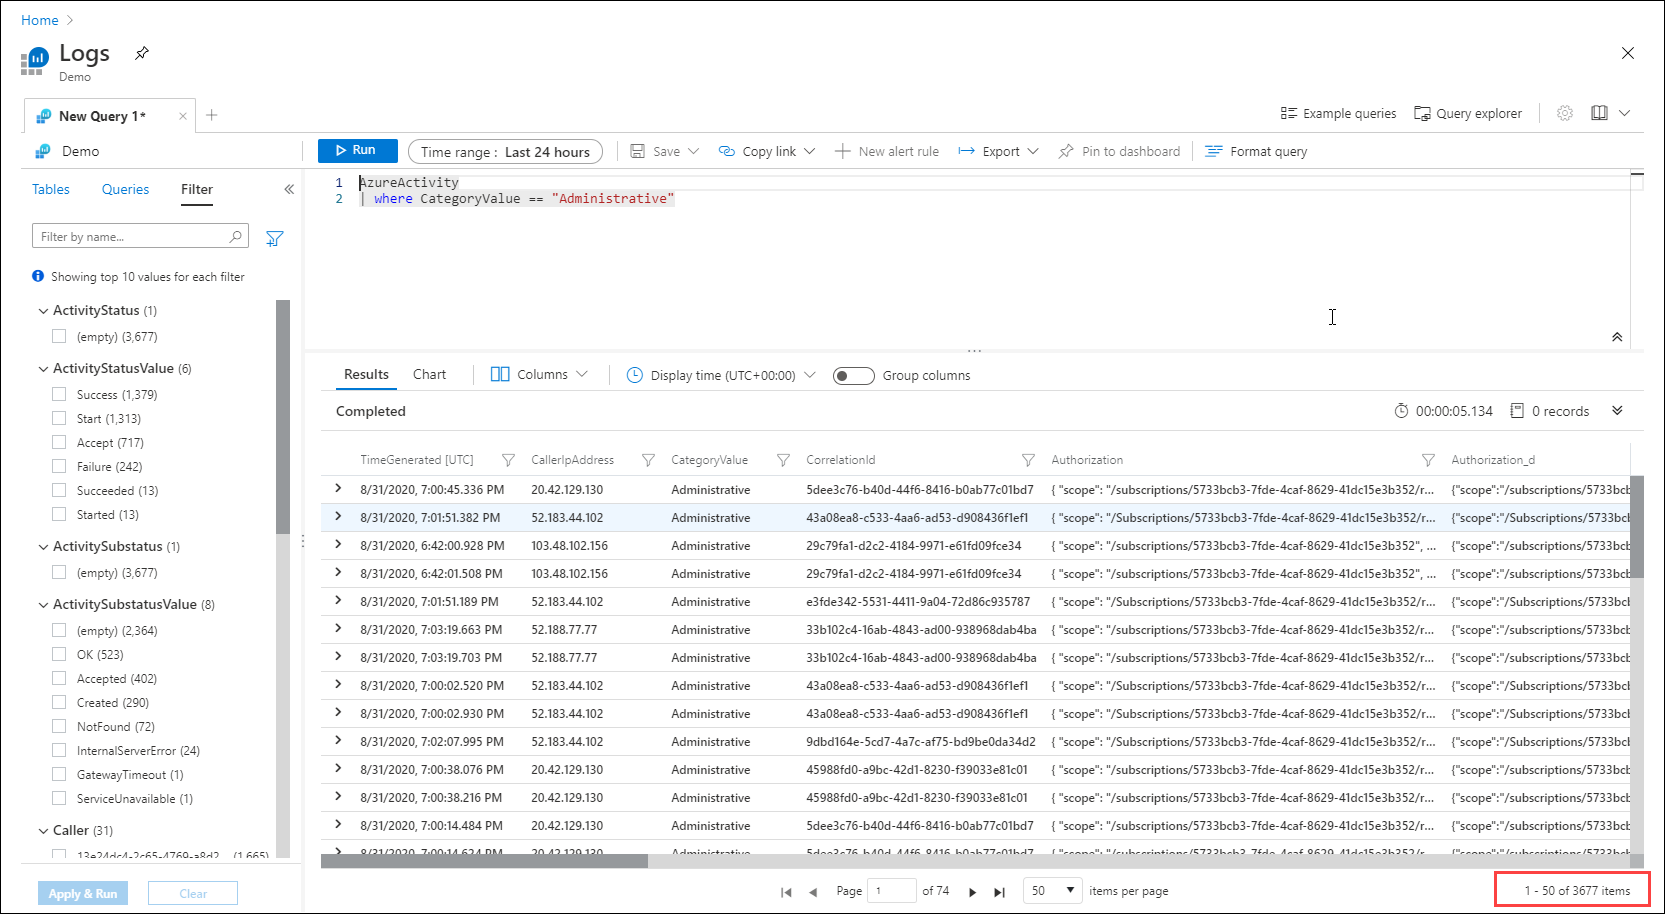Run the query

pos(357,150)
